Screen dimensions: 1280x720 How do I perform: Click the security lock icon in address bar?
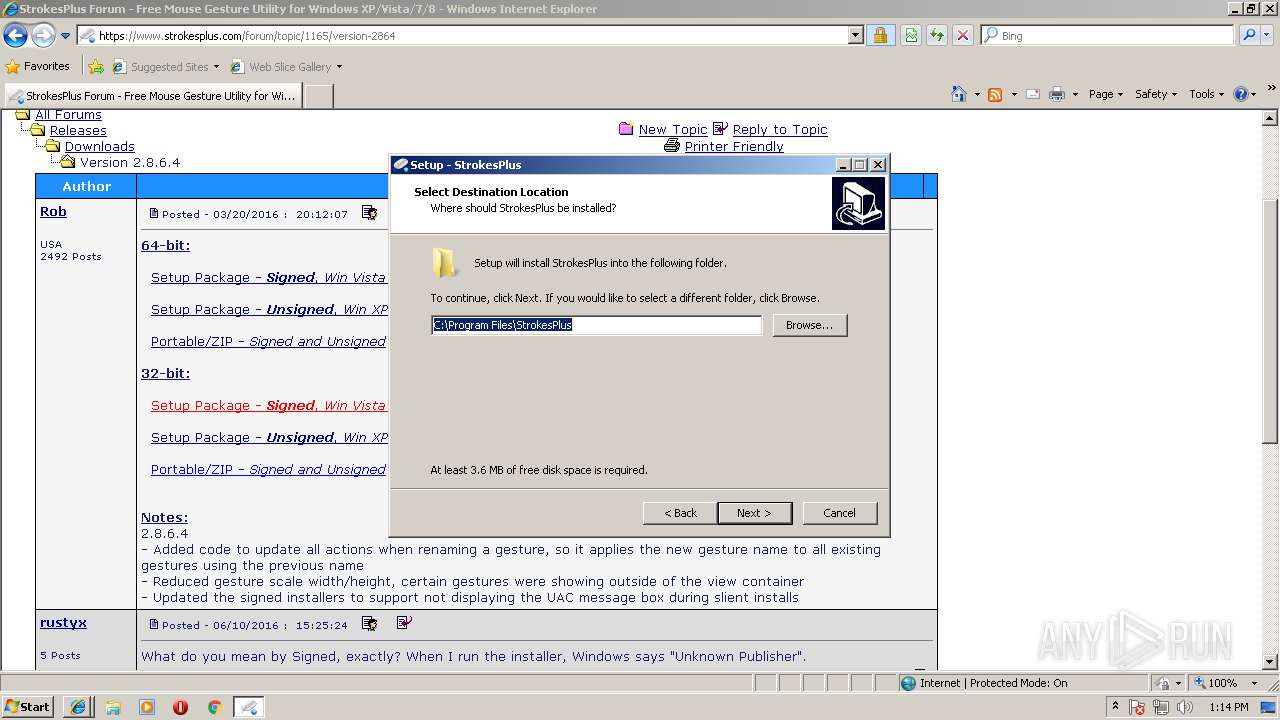(x=880, y=35)
